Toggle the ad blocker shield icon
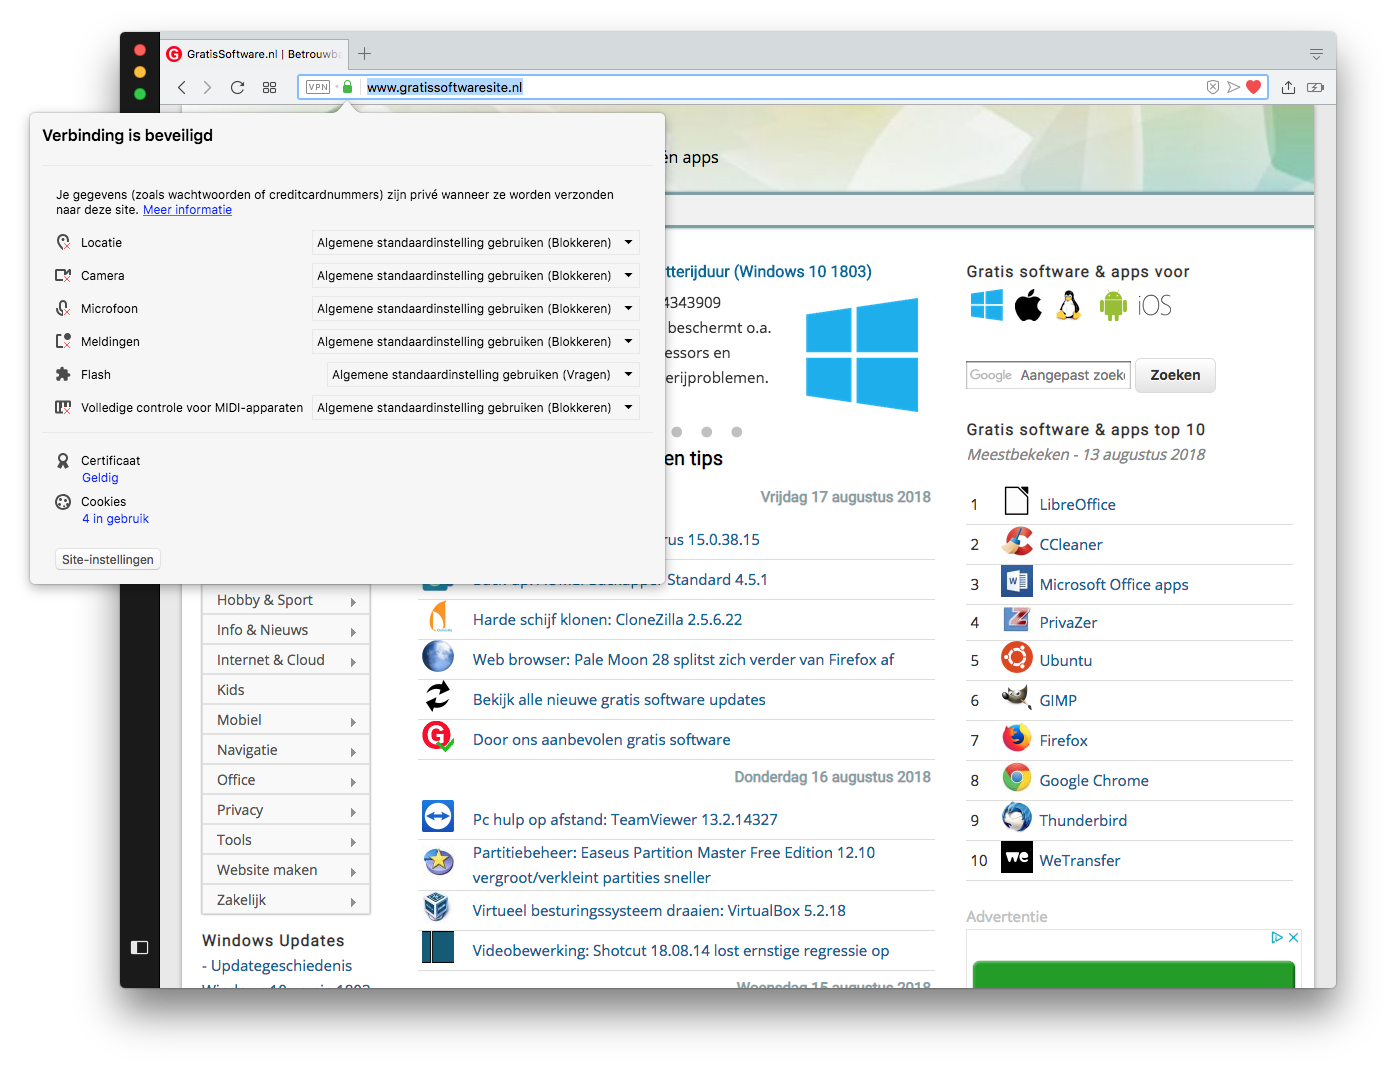This screenshot has height=1068, width=1392. (x=1213, y=87)
